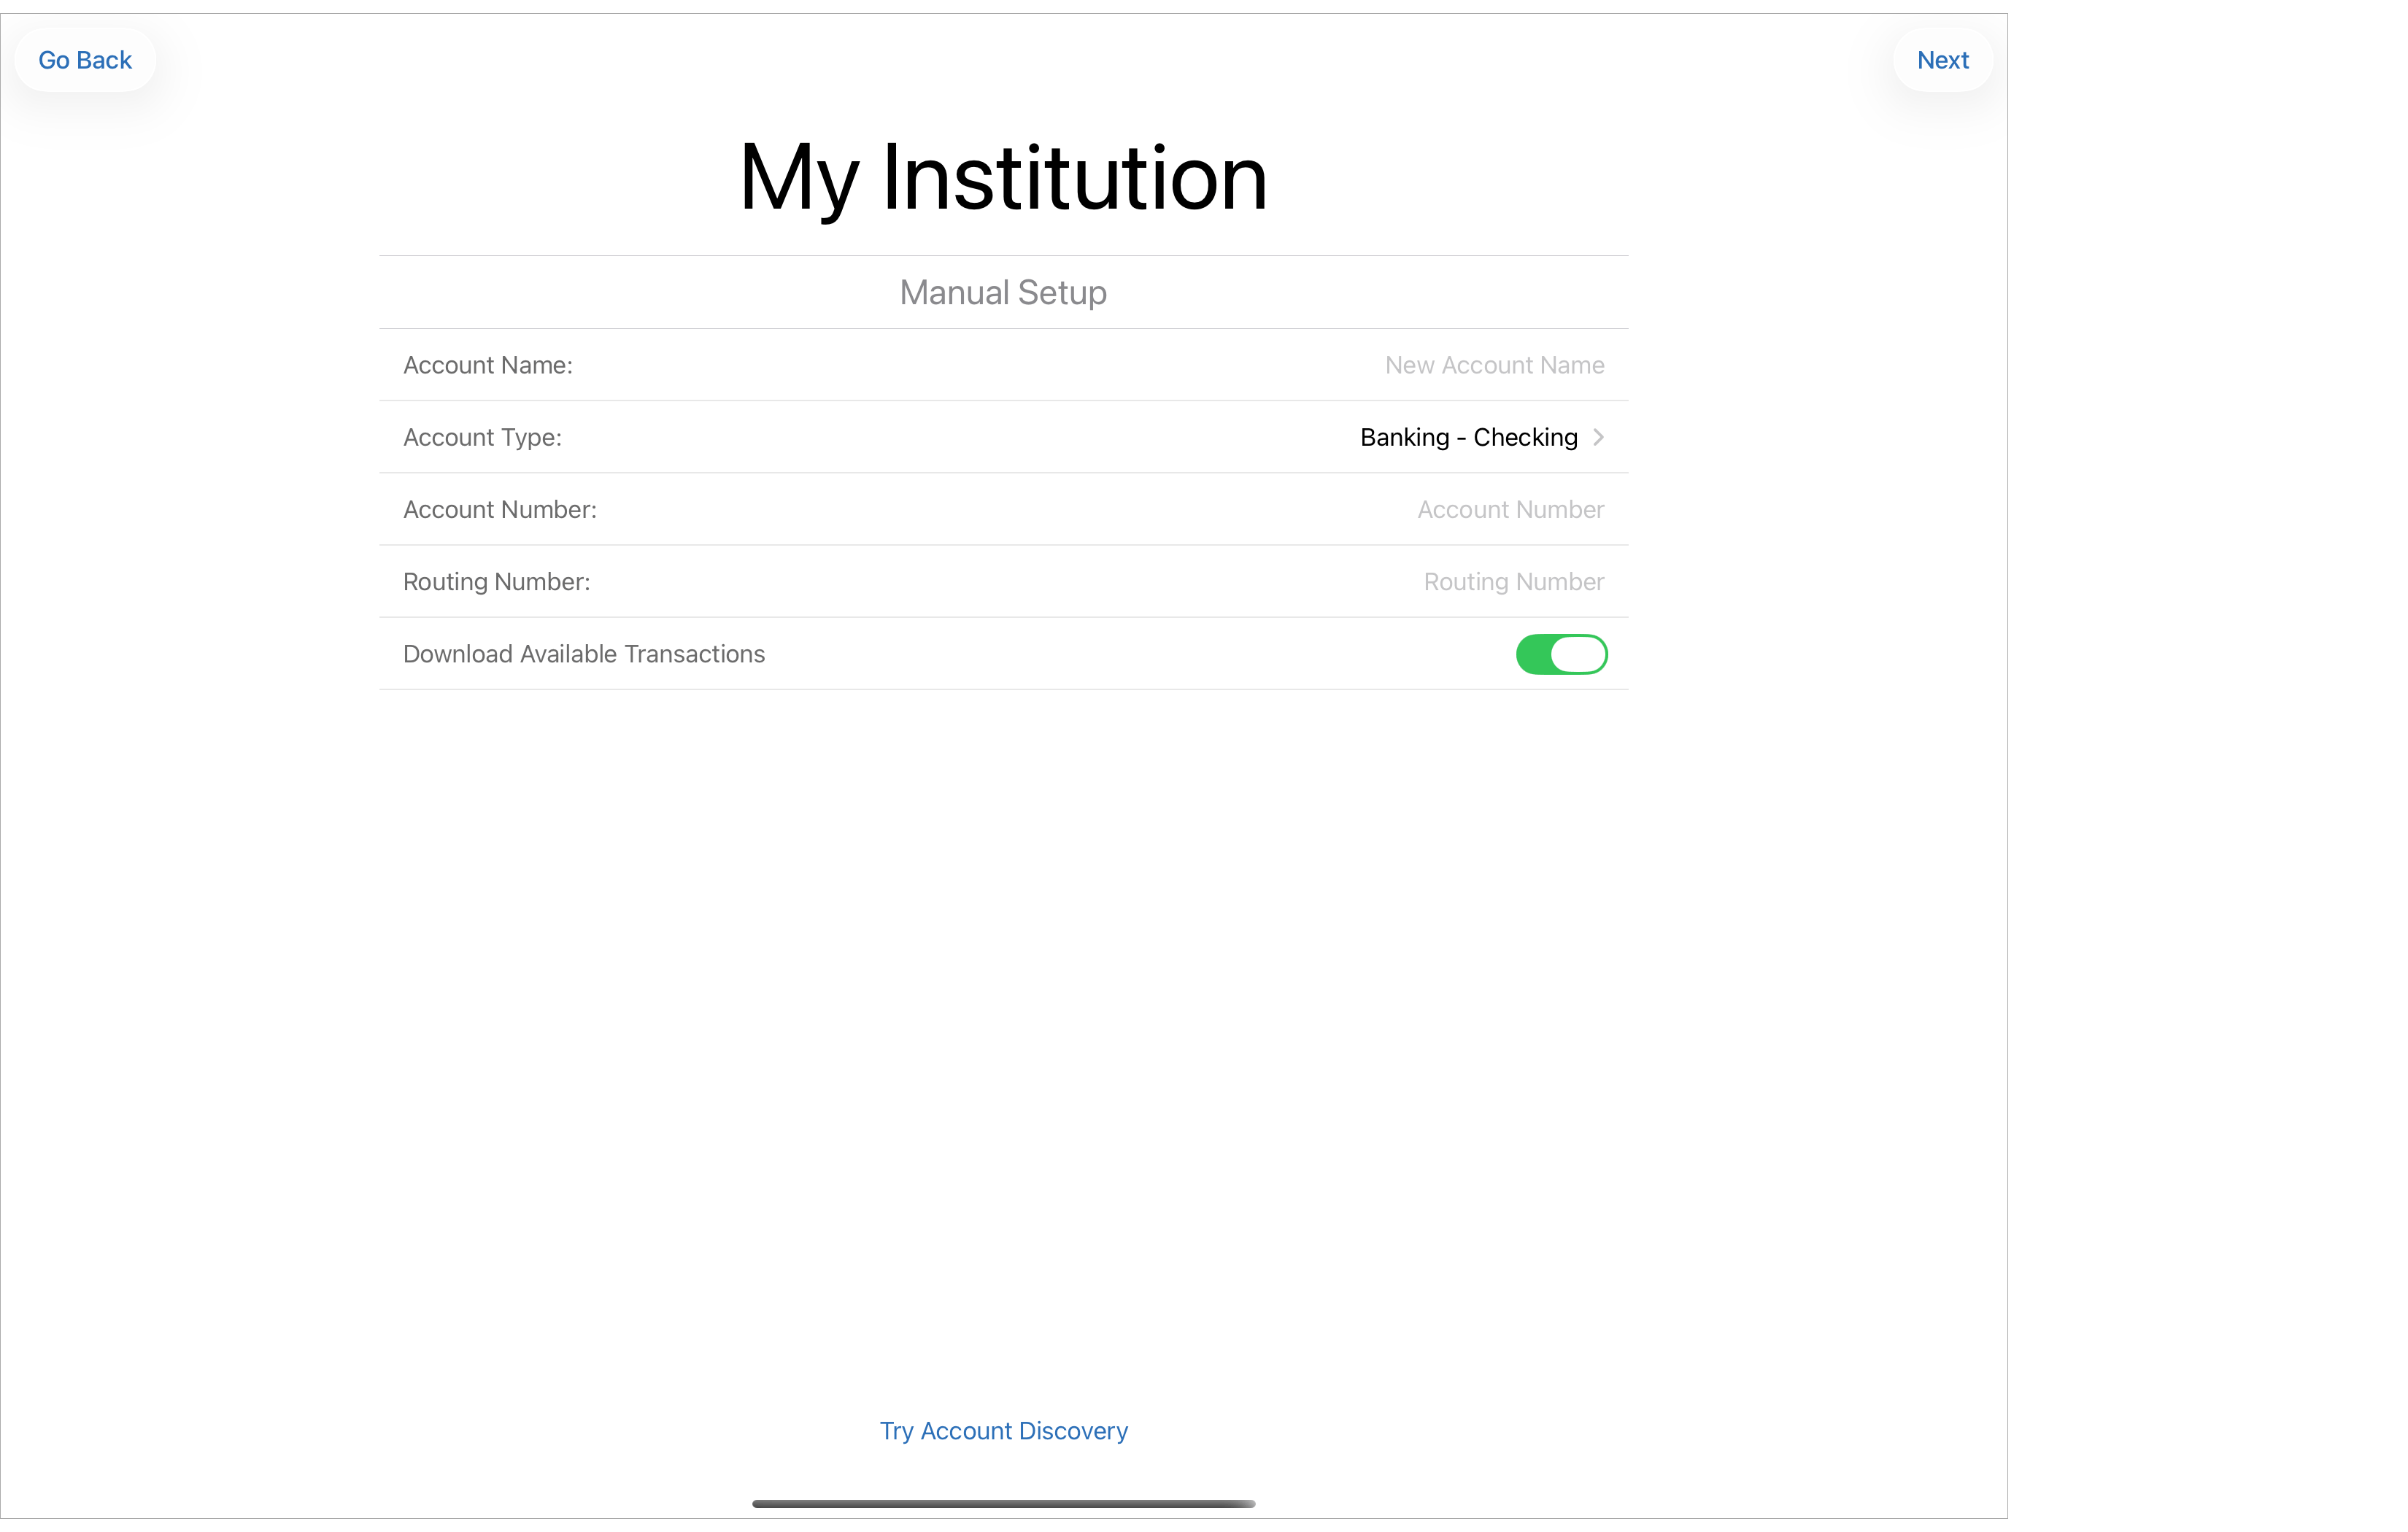Open the Try Account Discovery link
2408x1532 pixels.
pos(1003,1430)
